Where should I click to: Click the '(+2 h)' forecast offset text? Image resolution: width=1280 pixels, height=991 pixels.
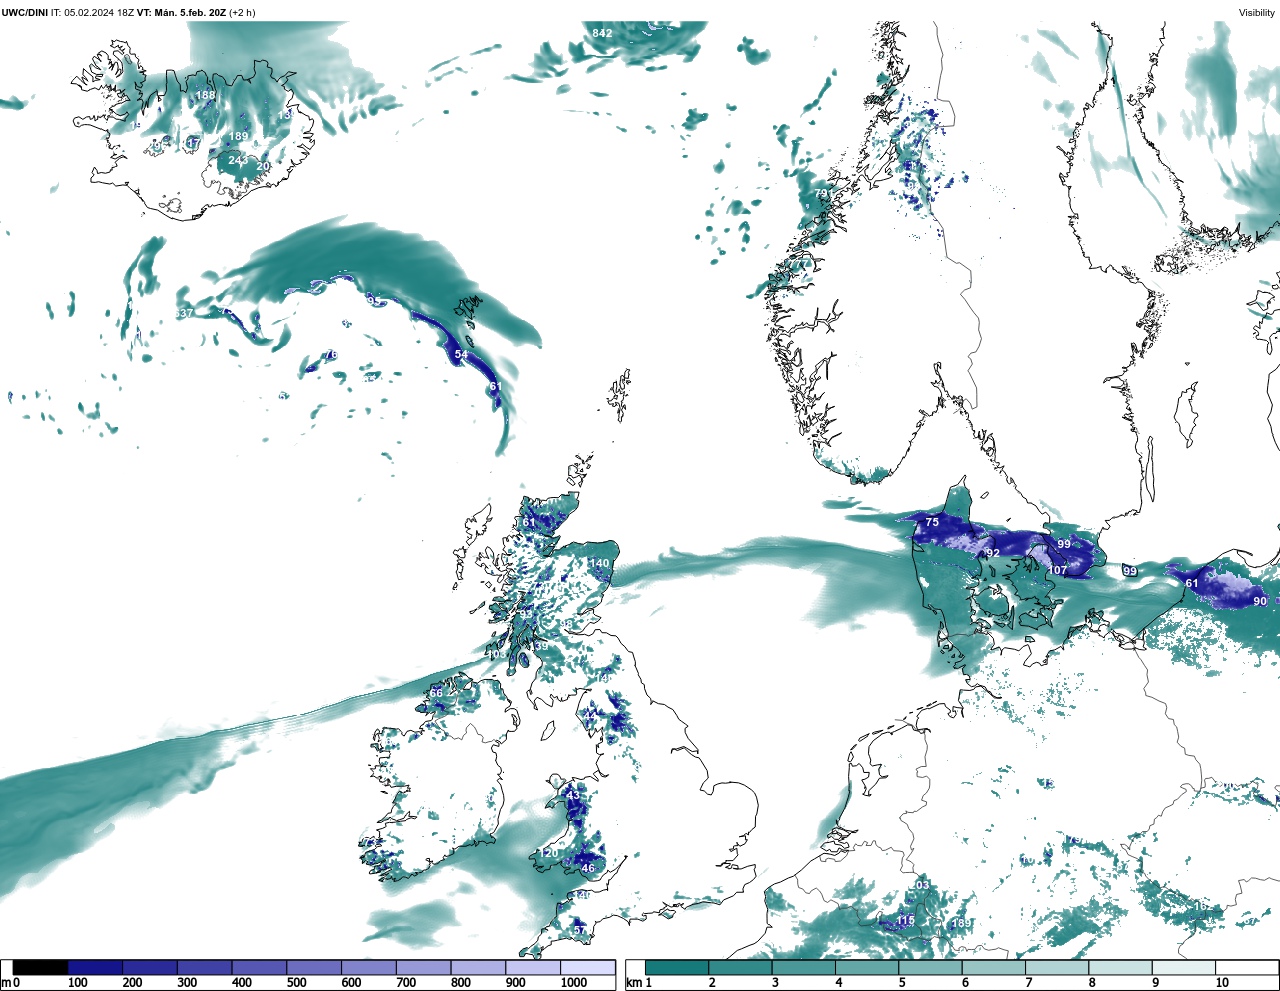pos(242,12)
